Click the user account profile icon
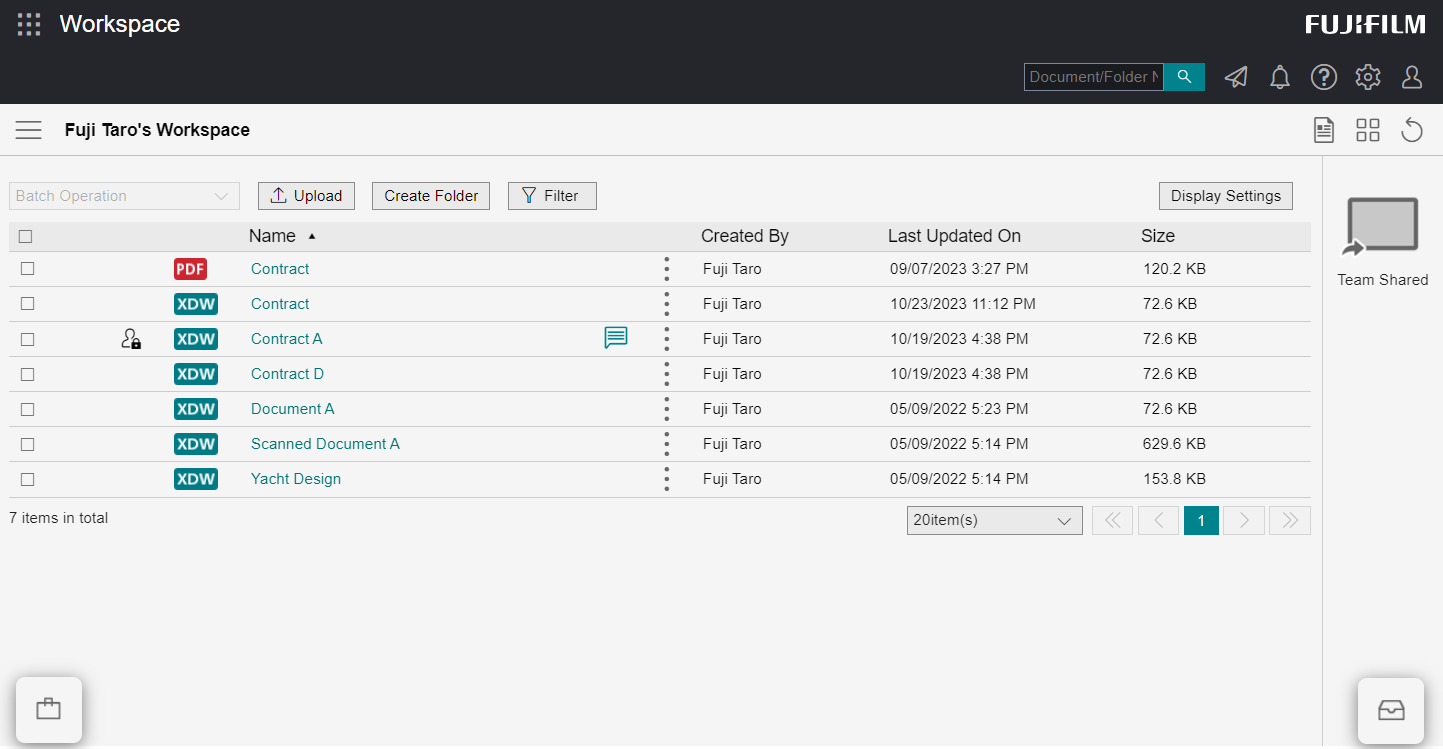This screenshot has height=749, width=1443. (x=1412, y=77)
